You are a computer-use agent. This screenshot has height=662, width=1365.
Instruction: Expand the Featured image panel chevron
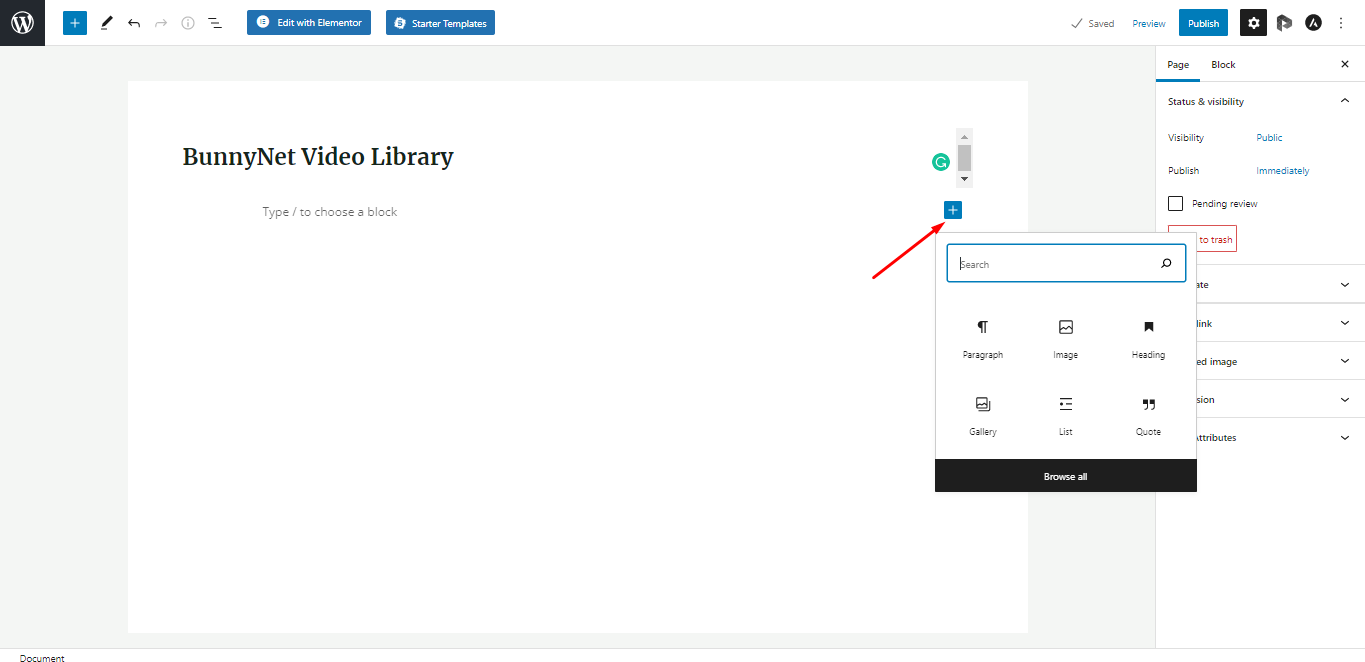click(1344, 361)
